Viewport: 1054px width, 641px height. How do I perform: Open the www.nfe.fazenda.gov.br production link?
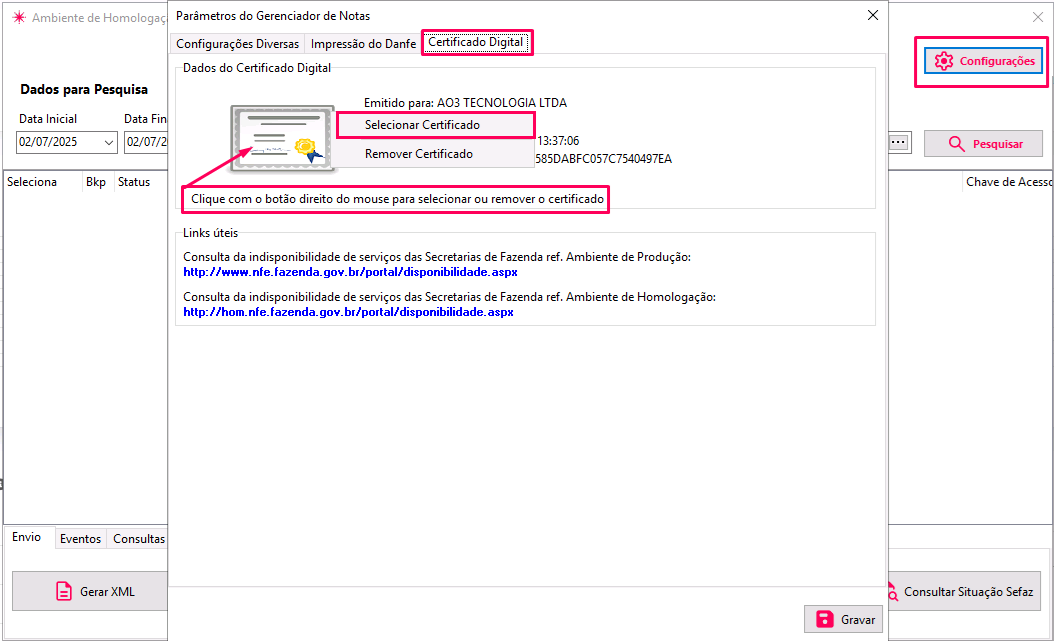point(350,272)
